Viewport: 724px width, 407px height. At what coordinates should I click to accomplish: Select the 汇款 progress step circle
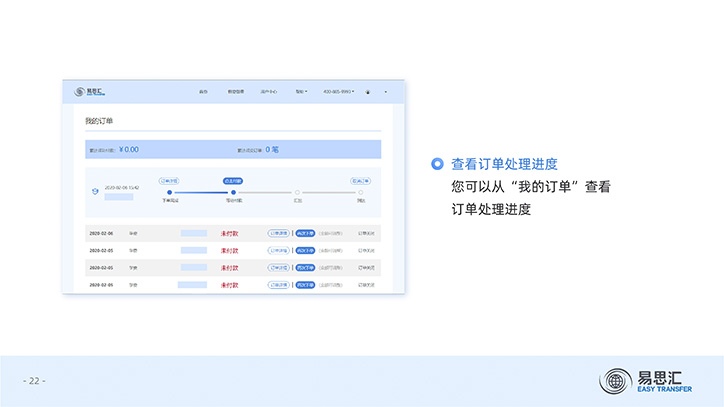(297, 192)
